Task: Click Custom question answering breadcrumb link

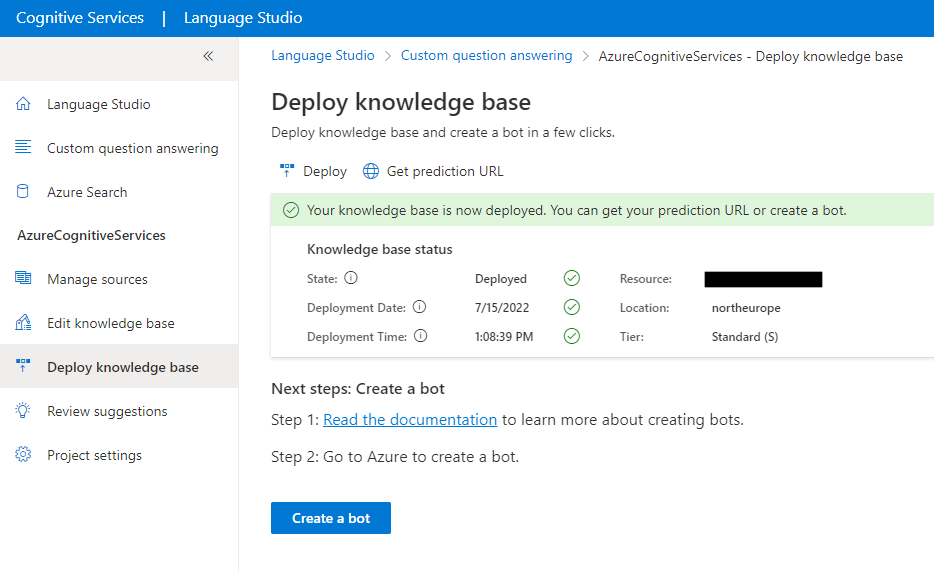Action: pos(486,55)
